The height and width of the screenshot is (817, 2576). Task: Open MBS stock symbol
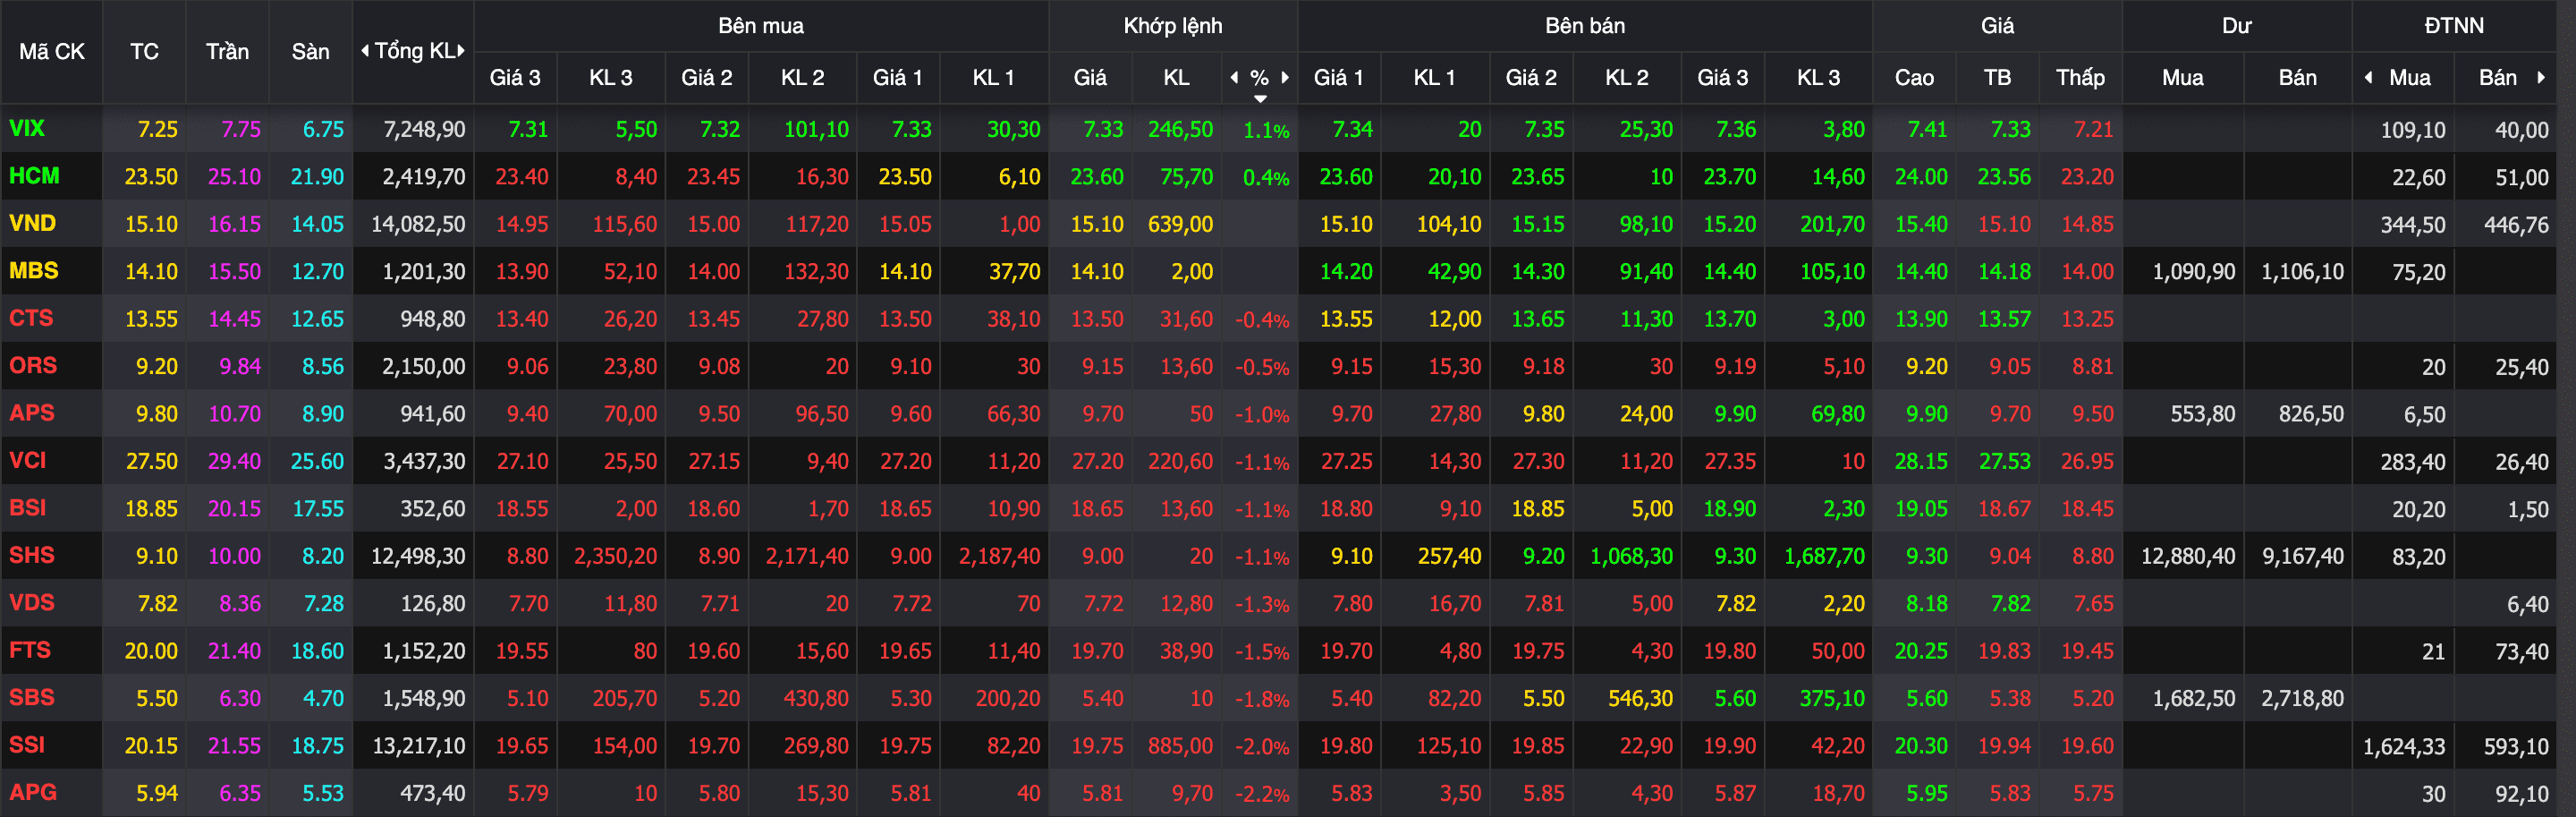click(x=34, y=270)
